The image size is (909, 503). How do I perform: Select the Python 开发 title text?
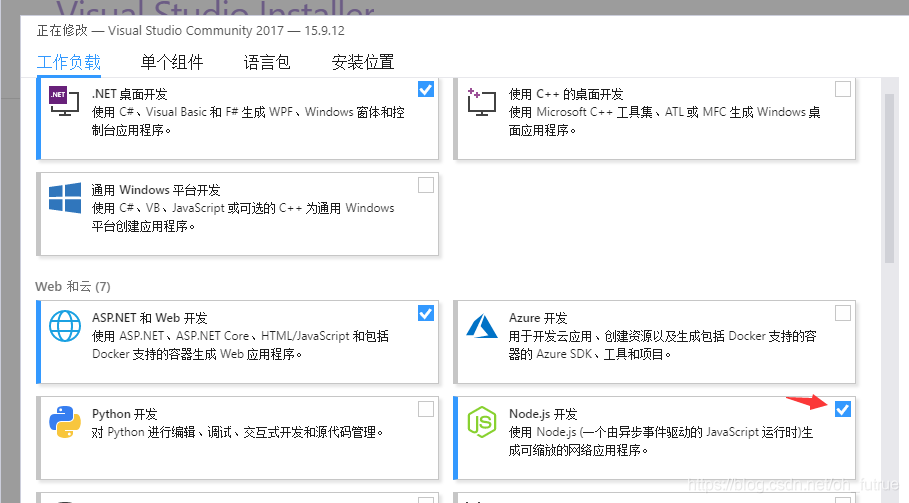[x=125, y=414]
